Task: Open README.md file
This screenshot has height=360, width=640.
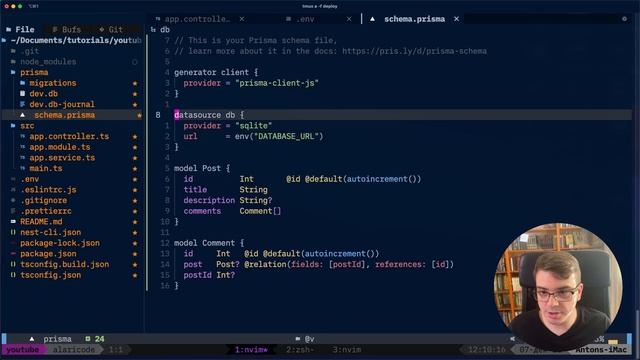Action: 41,222
